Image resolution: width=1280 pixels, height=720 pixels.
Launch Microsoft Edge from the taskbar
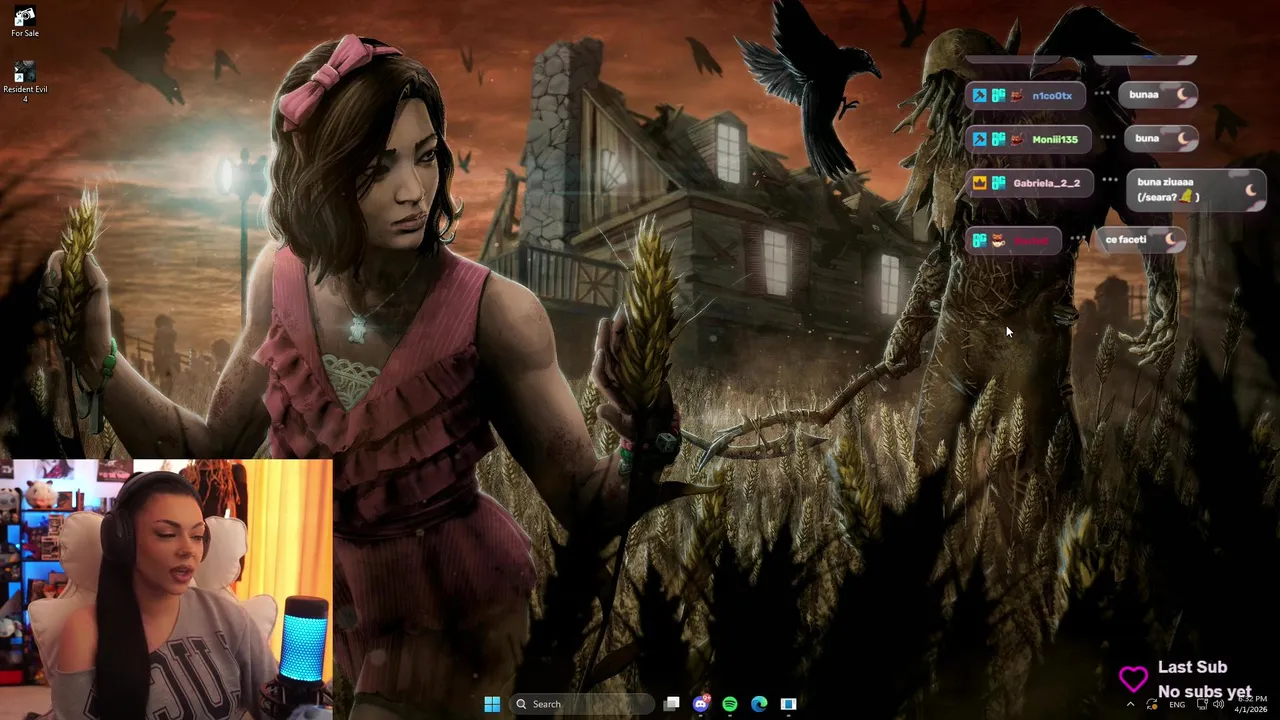pos(759,704)
